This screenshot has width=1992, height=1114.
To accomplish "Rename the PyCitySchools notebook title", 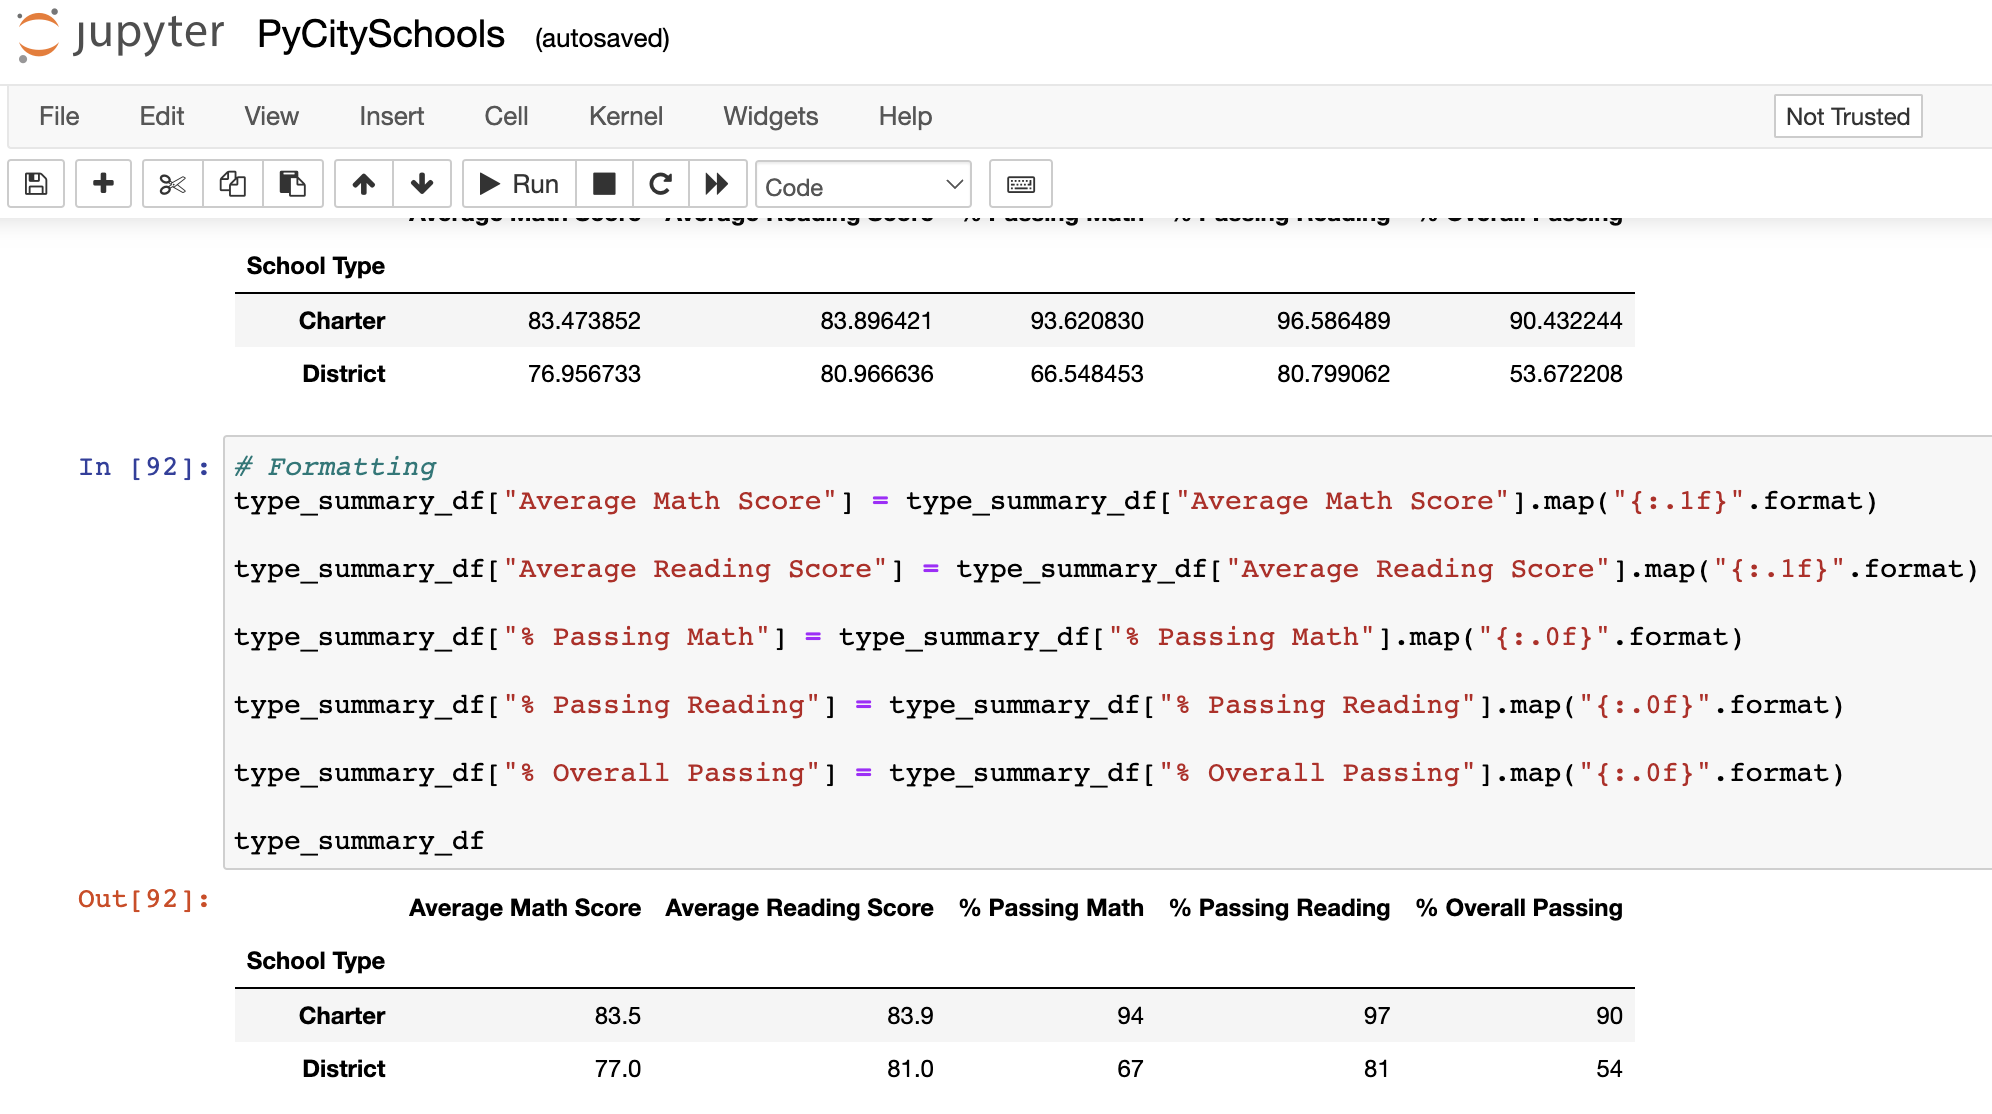I will pyautogui.click(x=381, y=34).
